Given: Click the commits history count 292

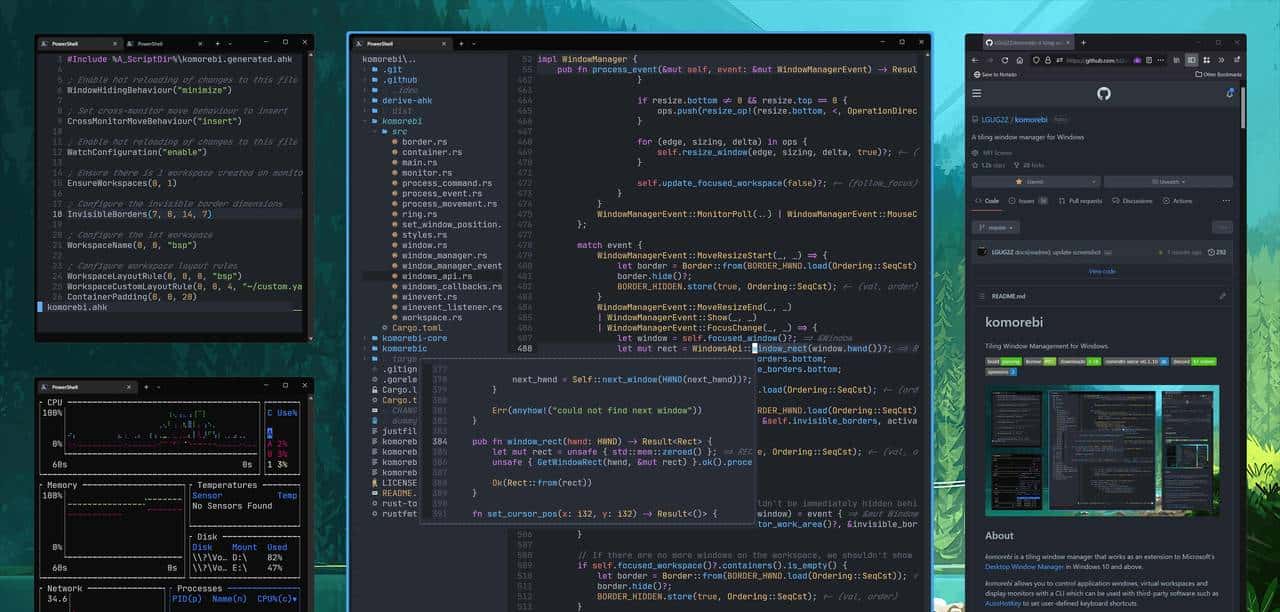Looking at the screenshot, I should click(x=1218, y=252).
